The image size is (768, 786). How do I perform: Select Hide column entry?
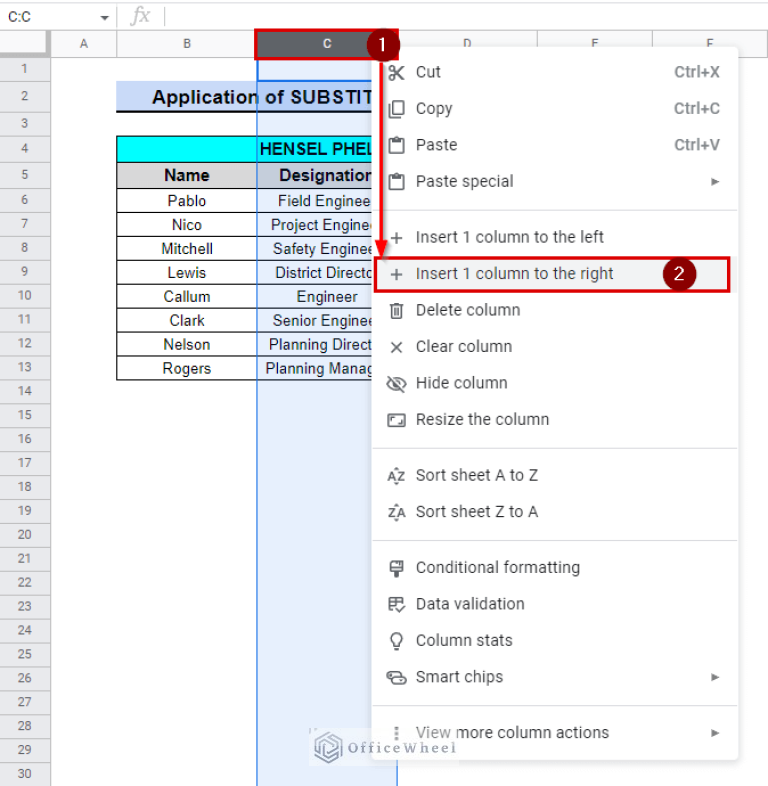[x=555, y=383]
